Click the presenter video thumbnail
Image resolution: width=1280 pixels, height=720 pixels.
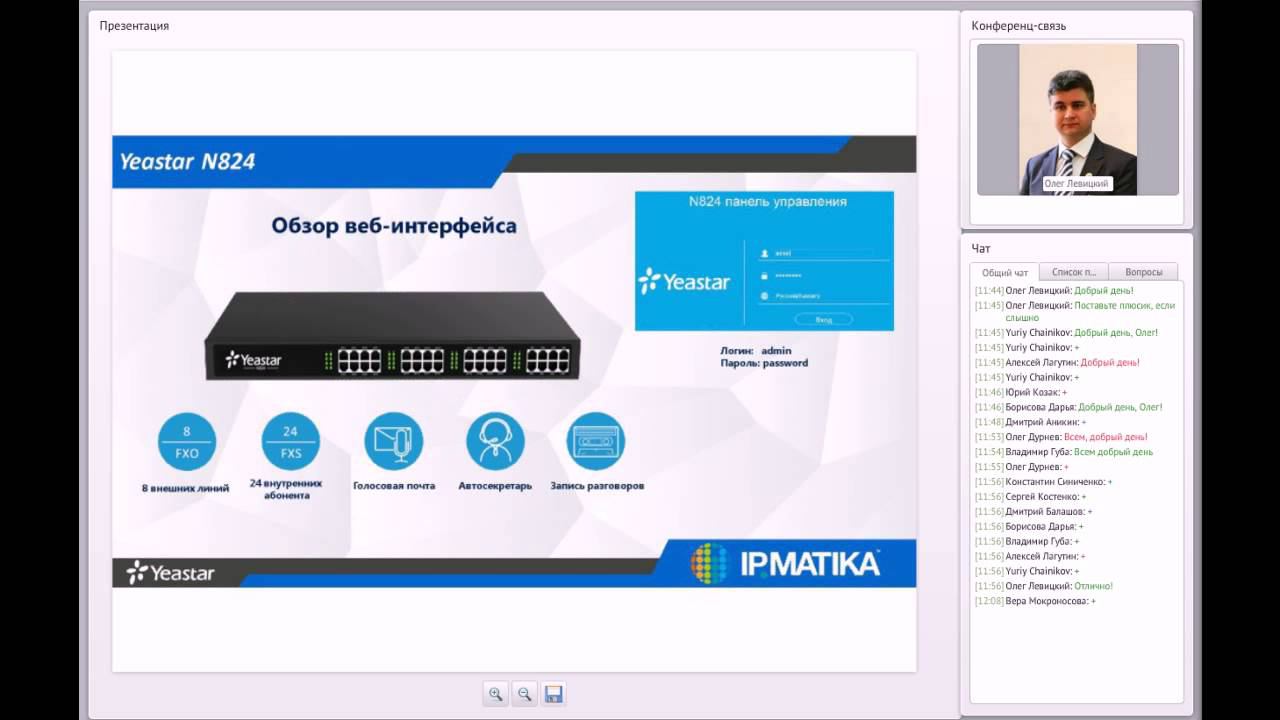coord(1078,119)
